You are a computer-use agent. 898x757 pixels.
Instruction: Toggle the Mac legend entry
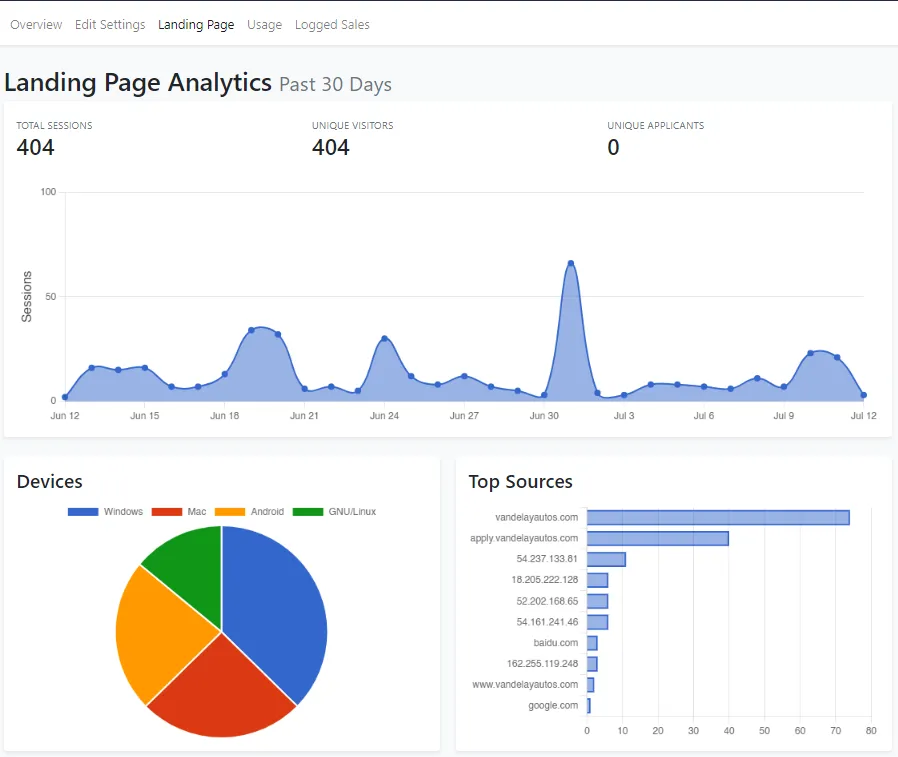(x=179, y=512)
